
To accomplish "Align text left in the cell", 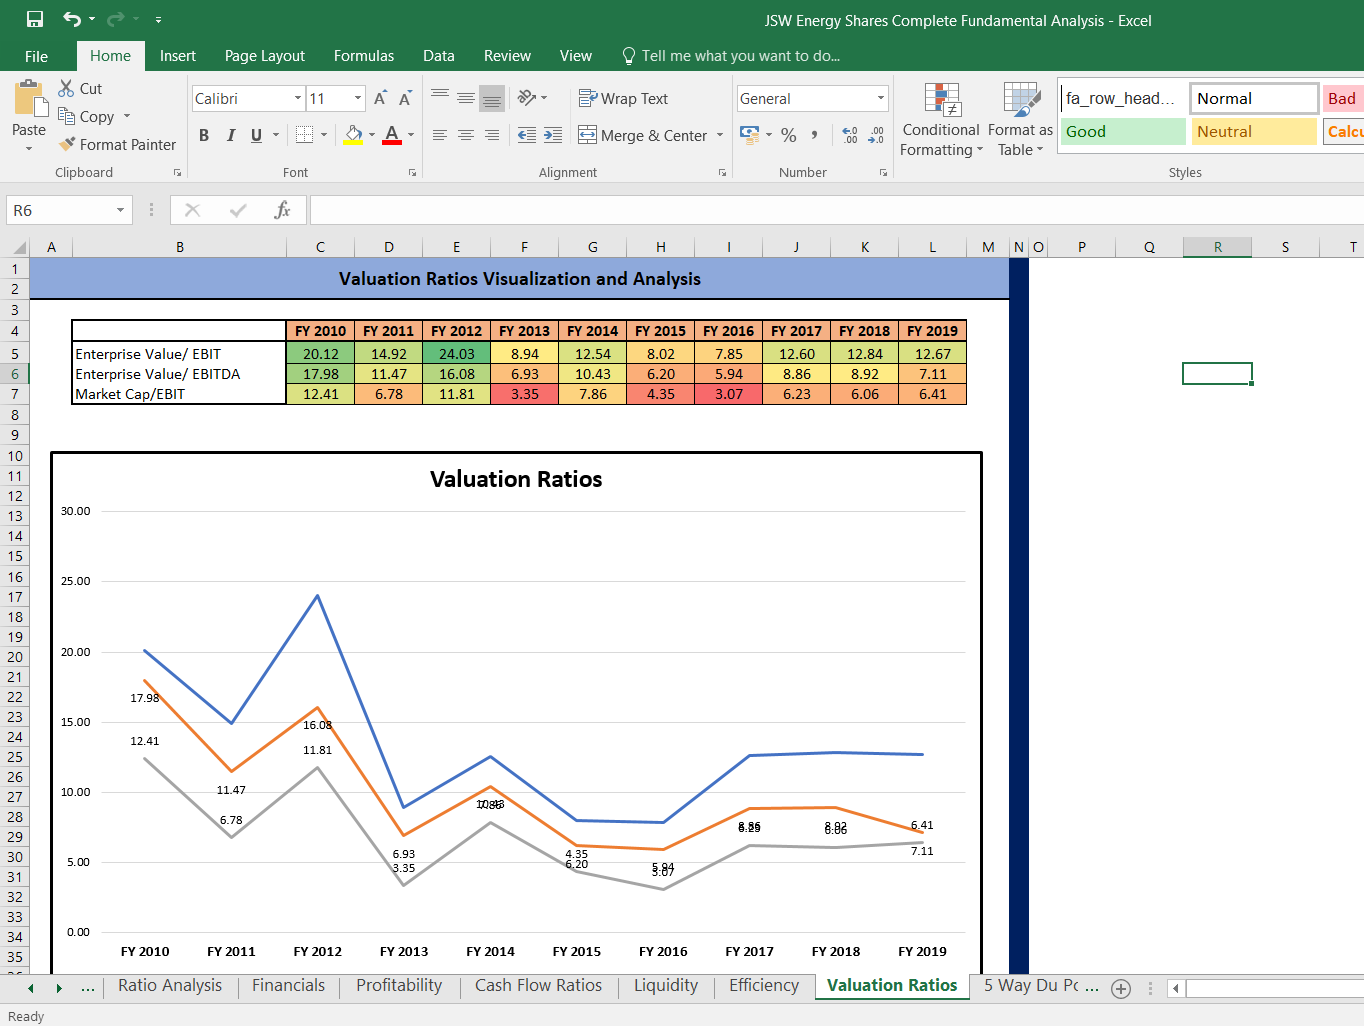I will point(440,135).
